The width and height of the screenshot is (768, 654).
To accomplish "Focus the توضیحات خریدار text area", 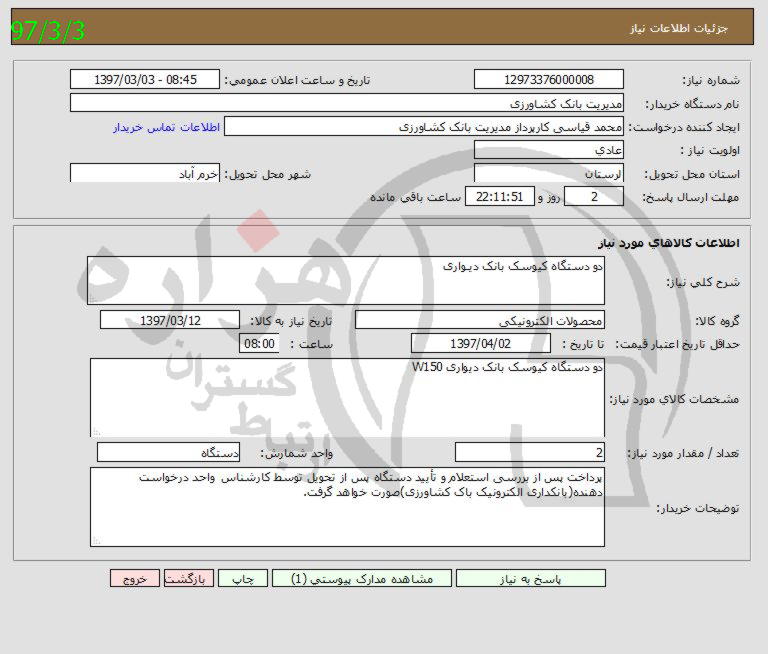I will pyautogui.click(x=346, y=507).
